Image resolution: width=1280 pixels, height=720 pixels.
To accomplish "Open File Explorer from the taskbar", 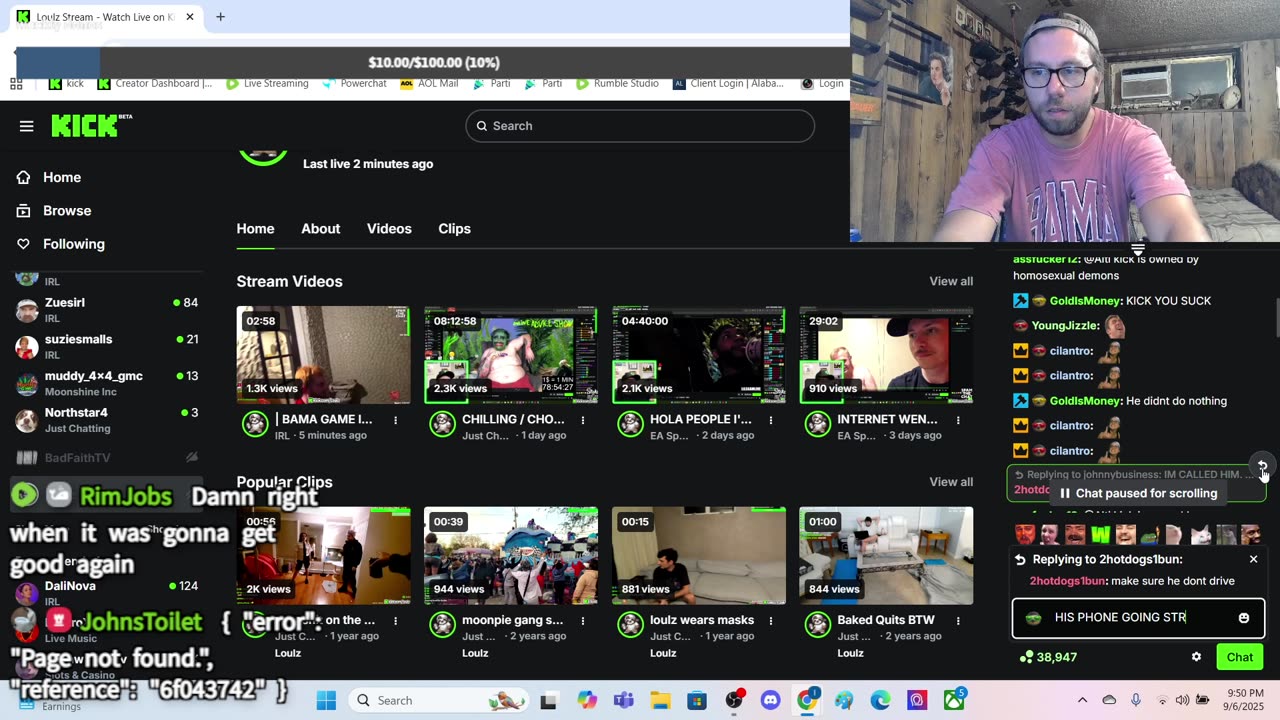I will (660, 700).
